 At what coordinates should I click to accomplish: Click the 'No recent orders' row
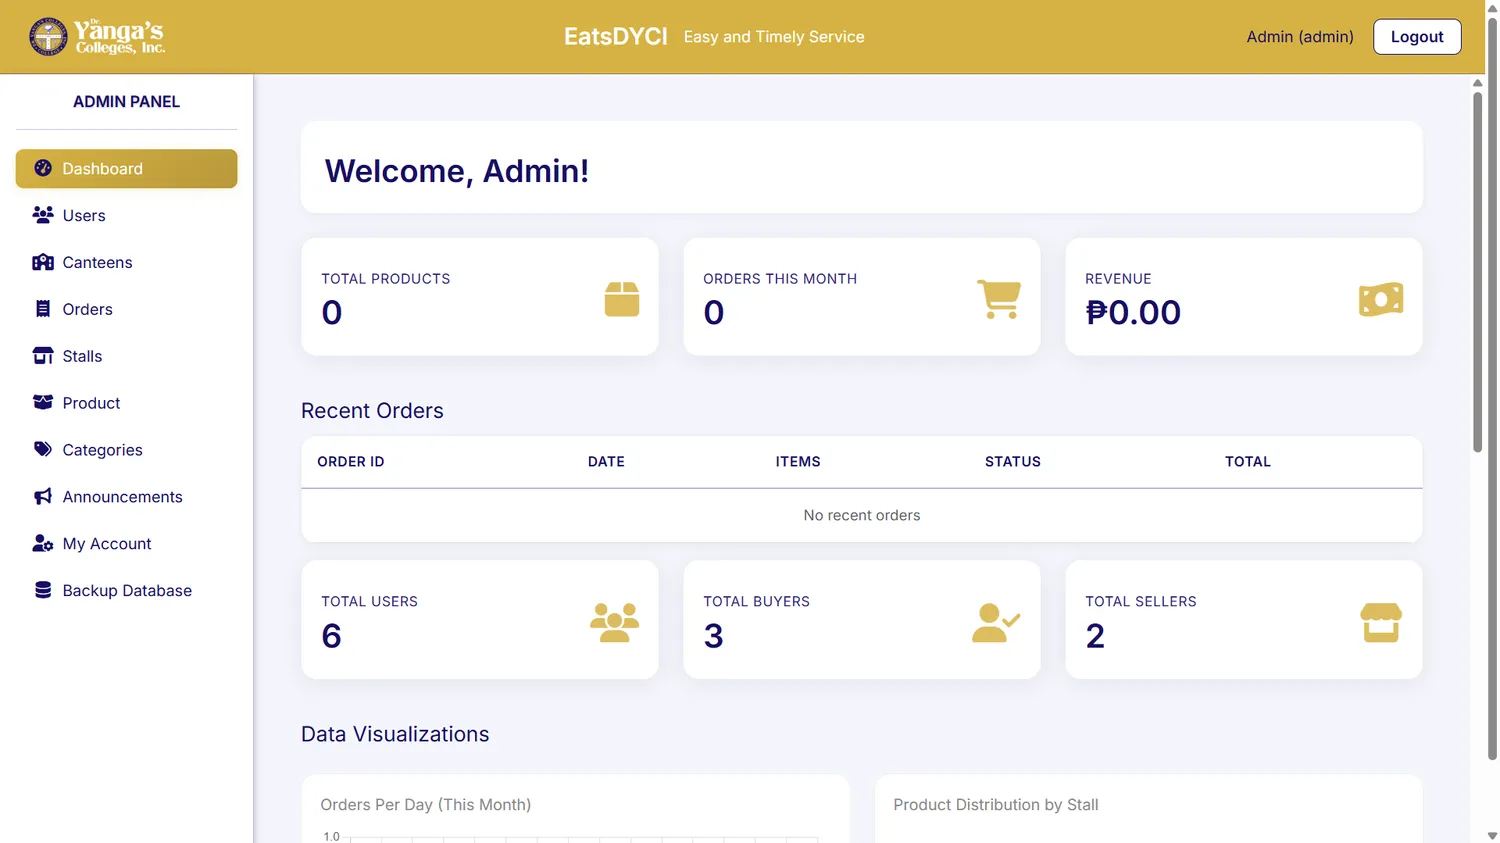pyautogui.click(x=862, y=516)
